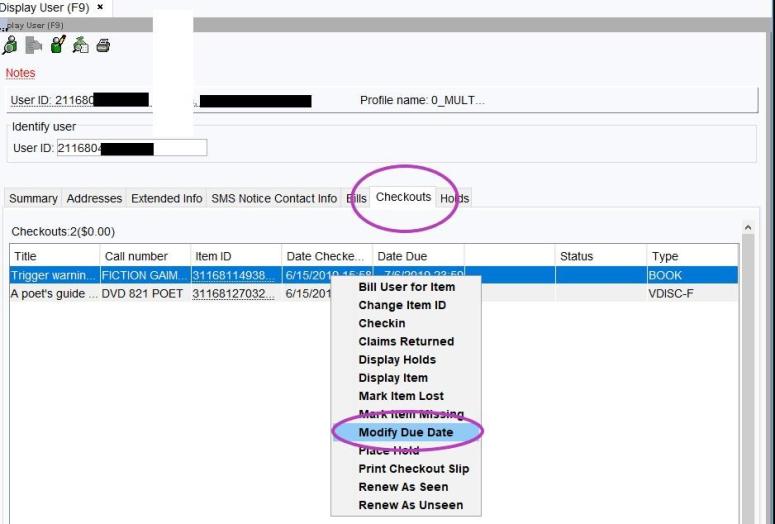Click the scrollbar up arrow

tap(748, 227)
